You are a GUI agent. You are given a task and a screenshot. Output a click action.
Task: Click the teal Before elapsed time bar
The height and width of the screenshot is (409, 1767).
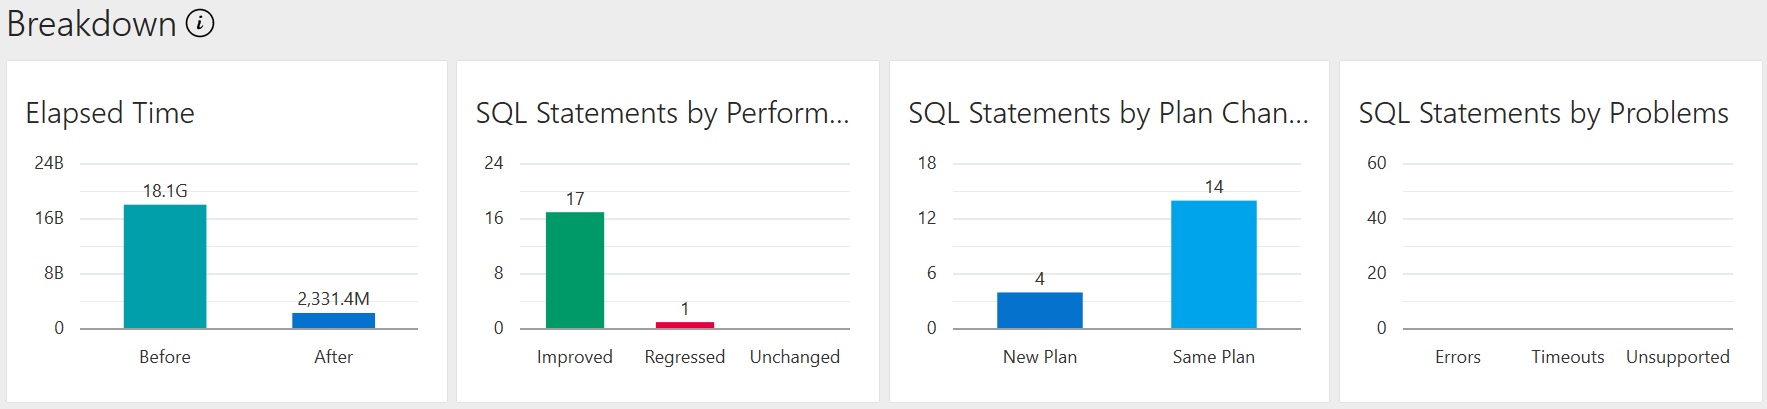click(165, 266)
